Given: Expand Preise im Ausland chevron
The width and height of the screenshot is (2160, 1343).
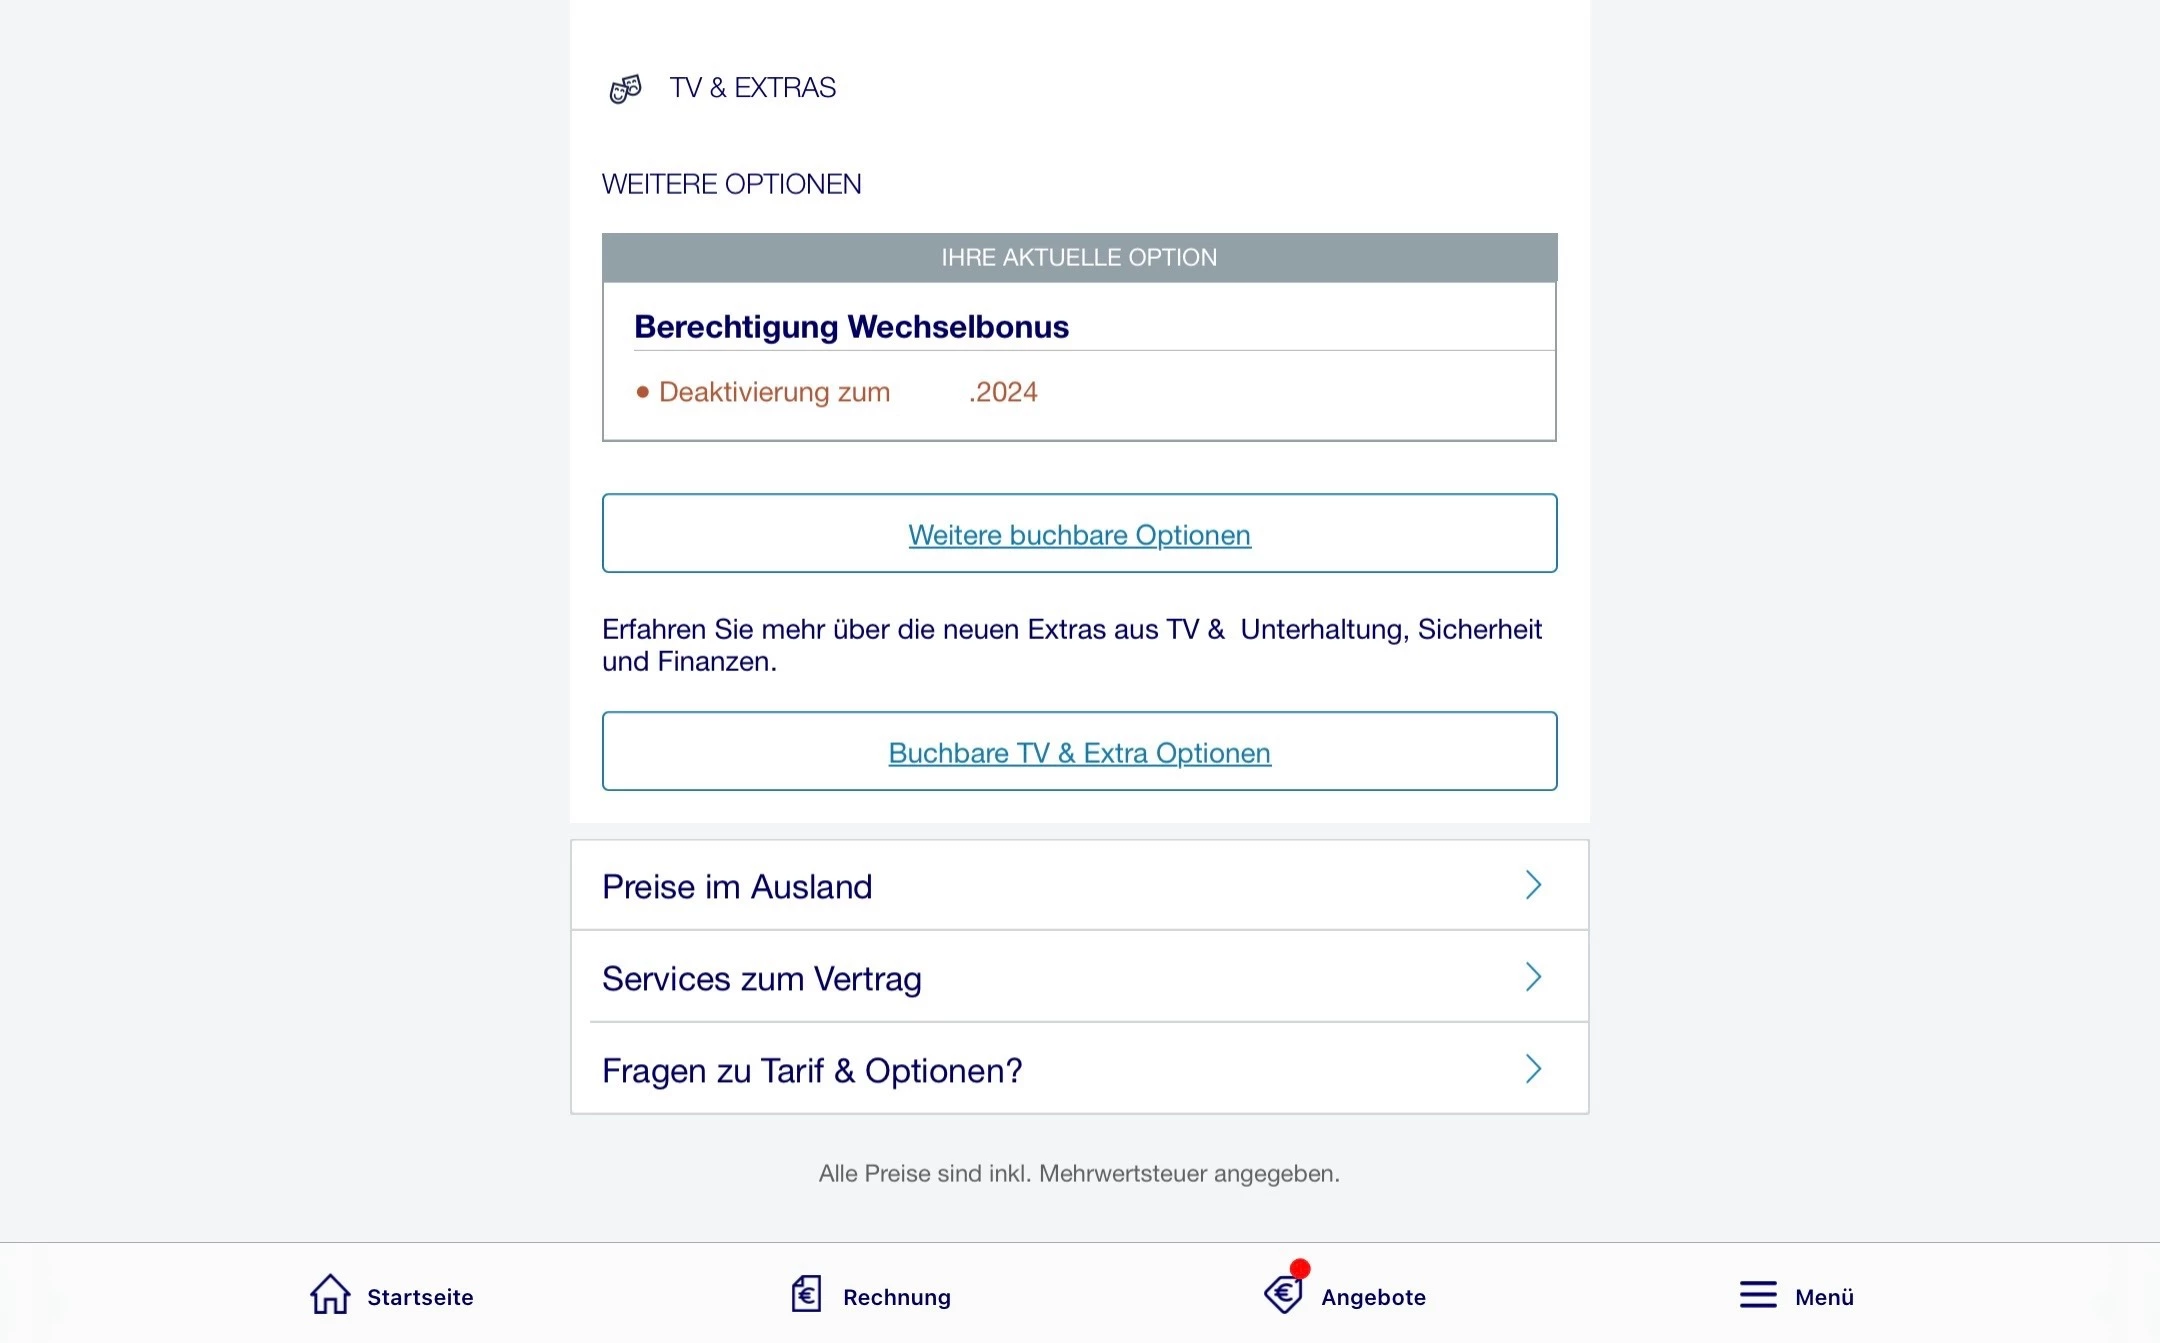Looking at the screenshot, I should click(1533, 885).
